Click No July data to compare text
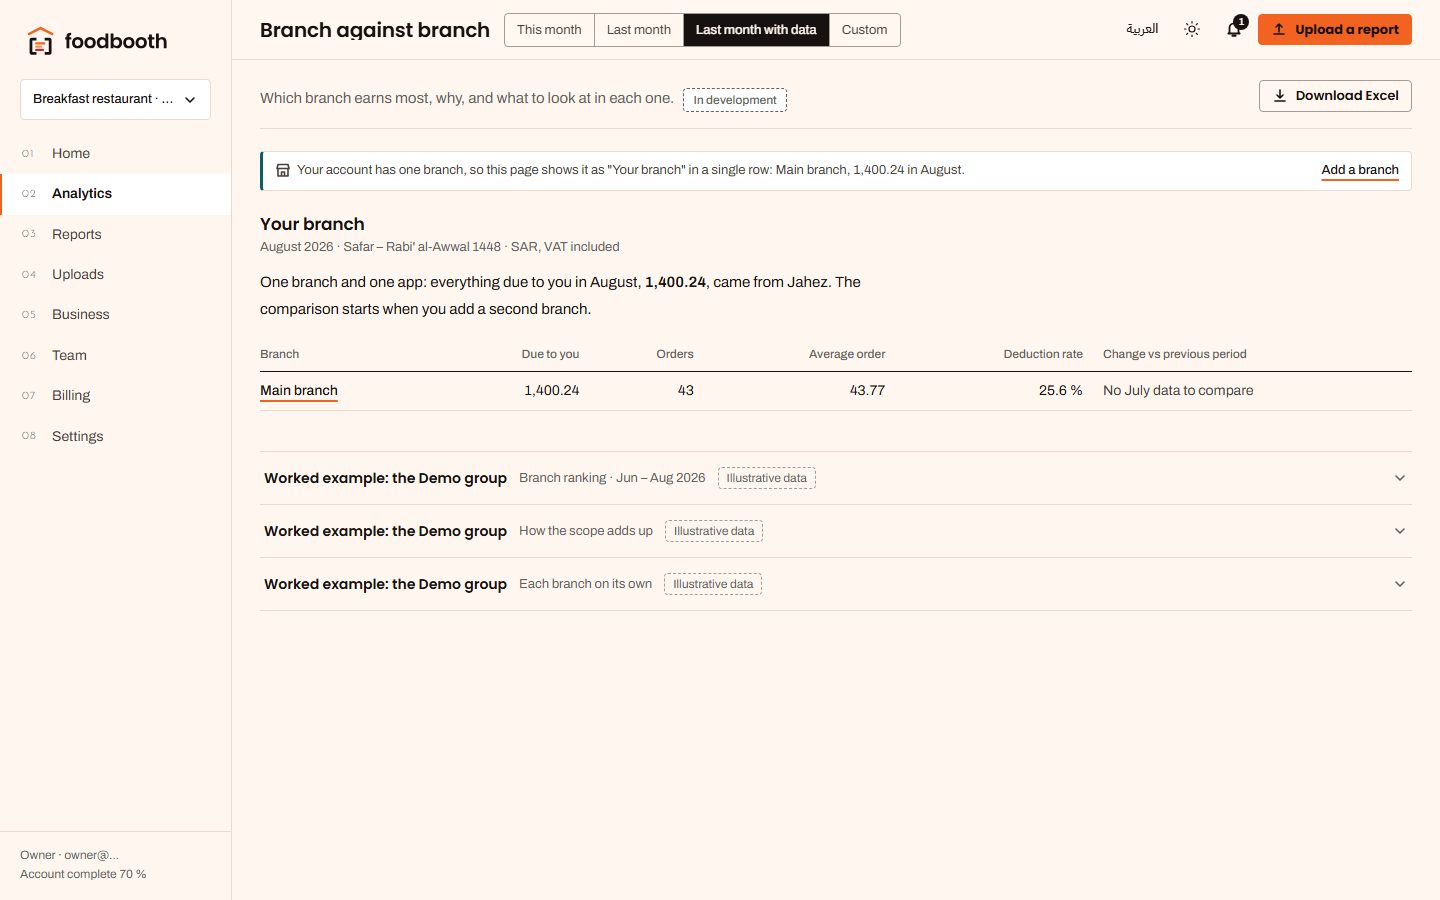This screenshot has height=900, width=1440. (x=1178, y=391)
